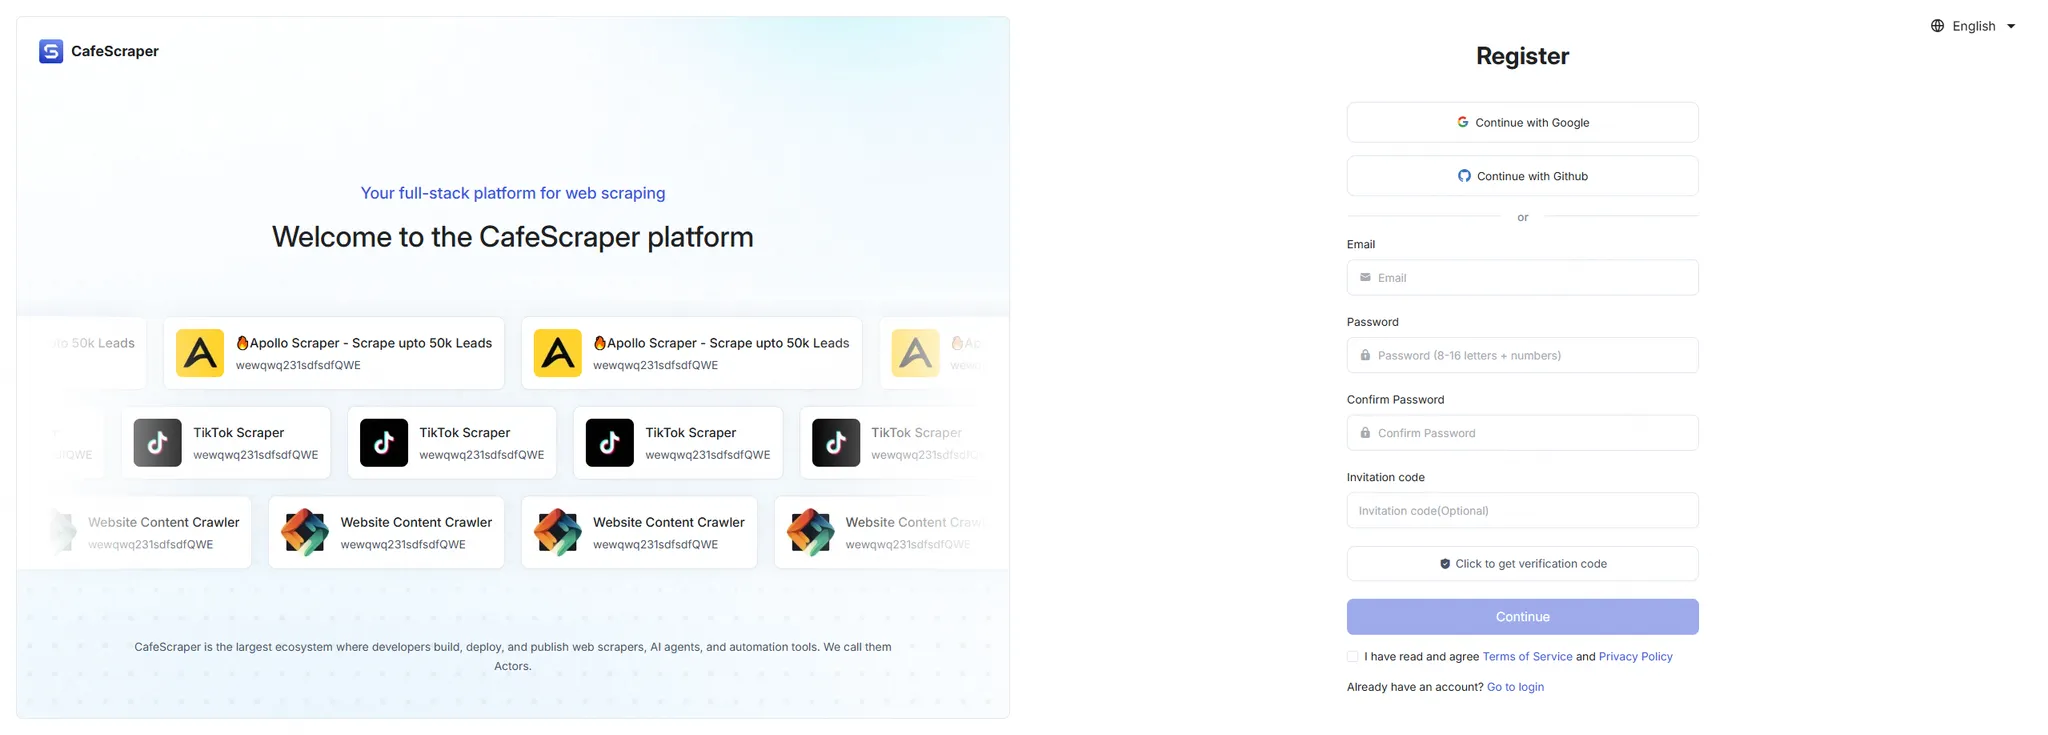Click the lock icon in Password field

tap(1365, 355)
